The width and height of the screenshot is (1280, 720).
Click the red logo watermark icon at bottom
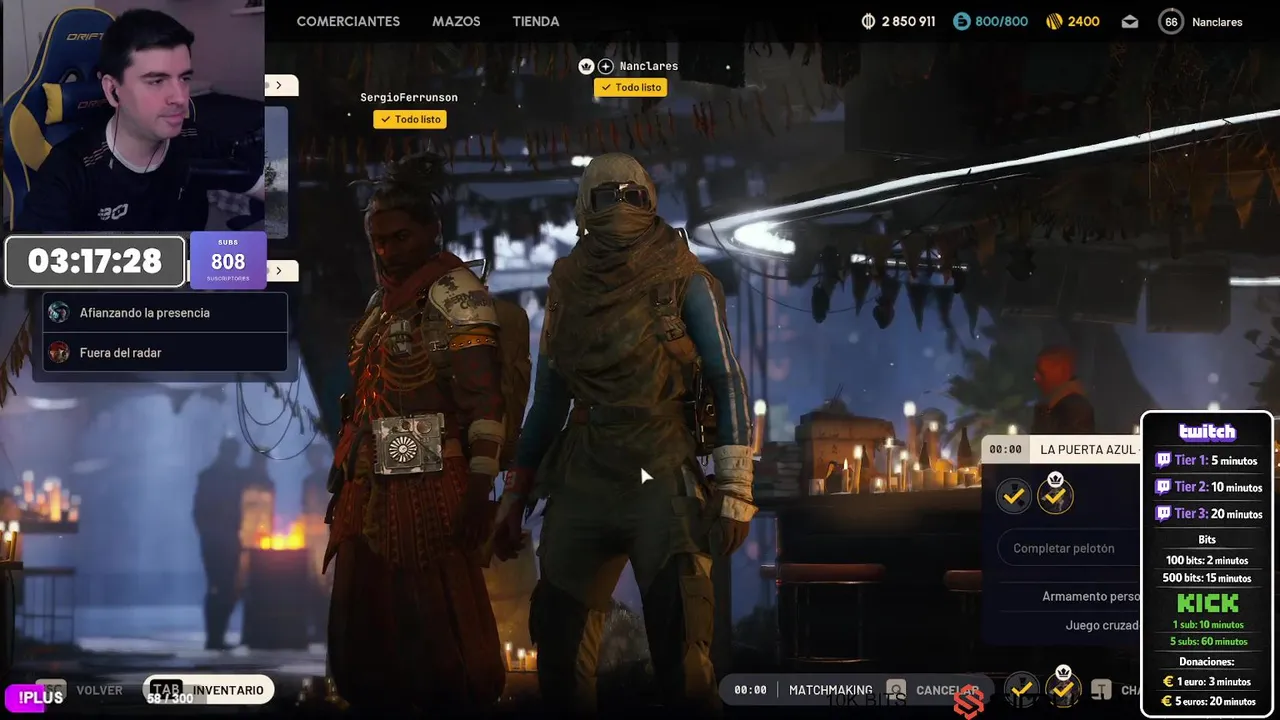pyautogui.click(x=968, y=703)
